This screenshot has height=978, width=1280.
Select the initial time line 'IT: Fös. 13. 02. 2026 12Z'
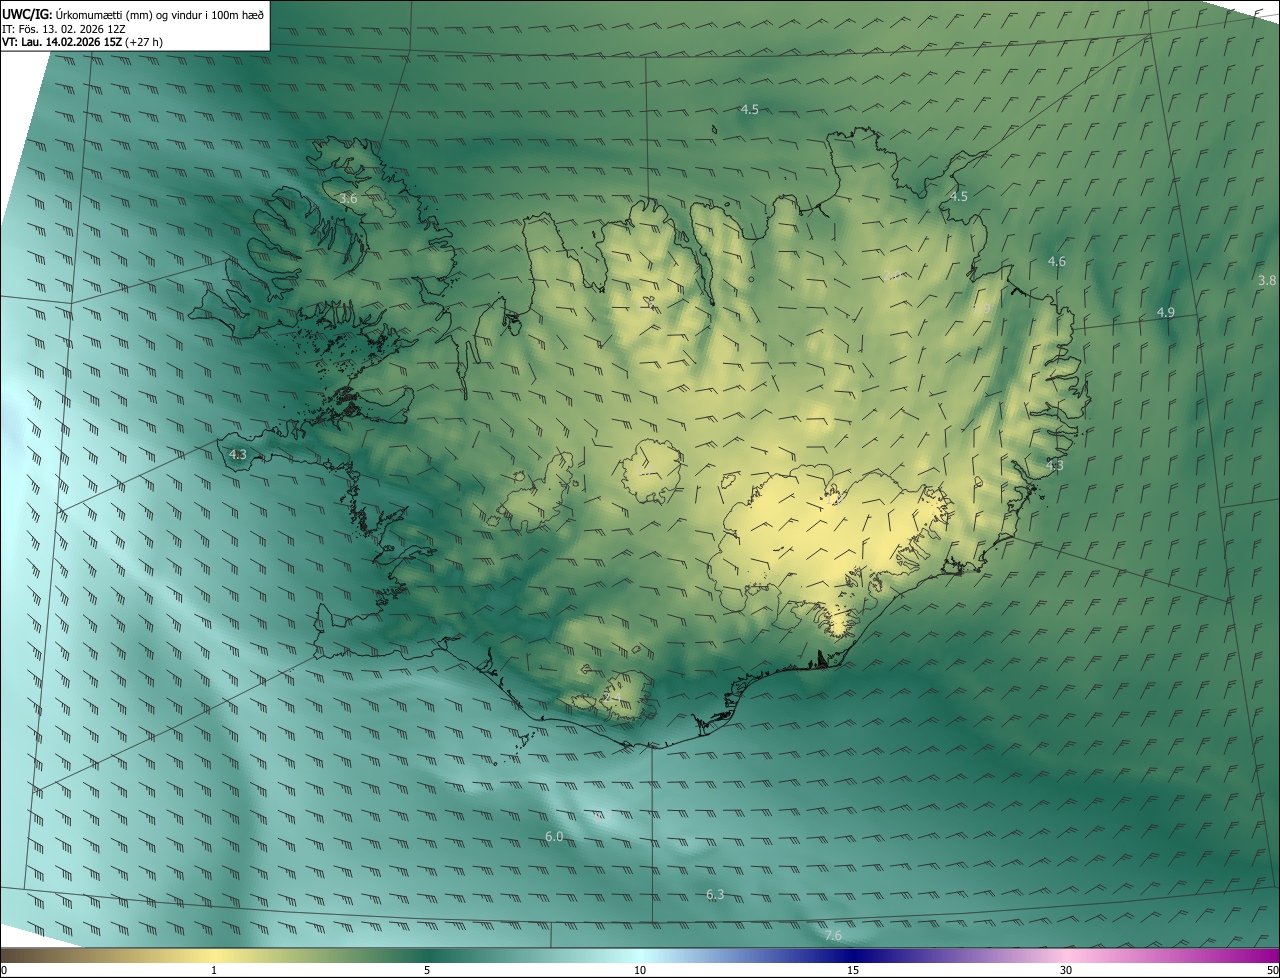[x=64, y=29]
